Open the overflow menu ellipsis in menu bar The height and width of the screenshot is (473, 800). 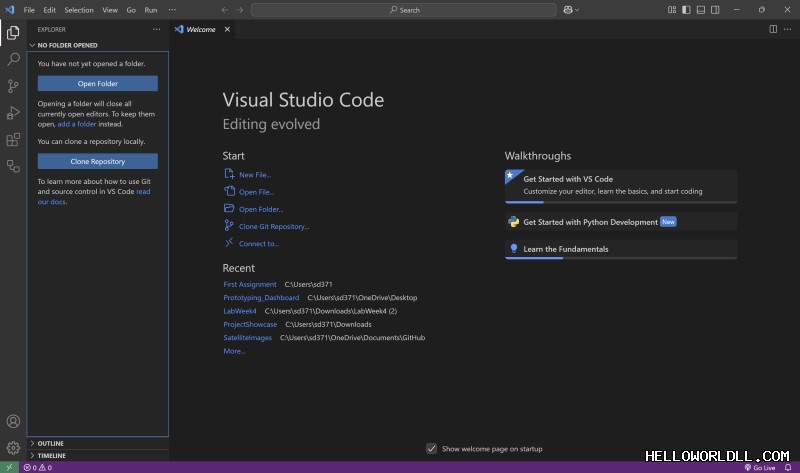click(172, 10)
